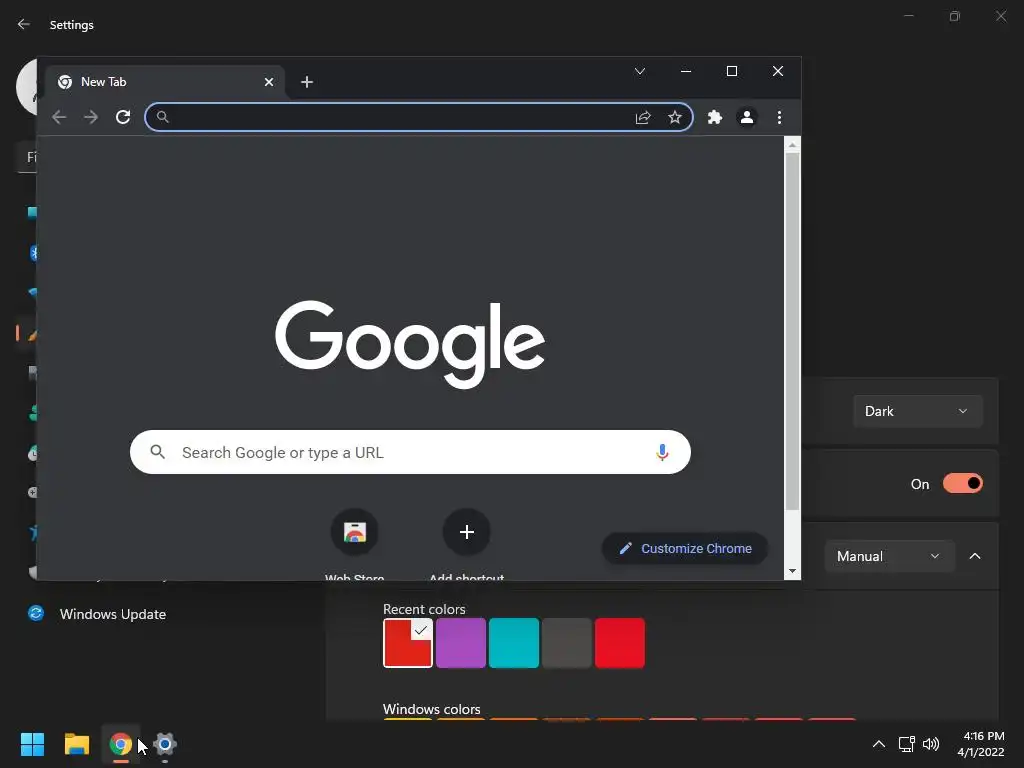Viewport: 1024px width, 768px height.
Task: Click Chrome's back navigation arrow
Action: pyautogui.click(x=59, y=117)
